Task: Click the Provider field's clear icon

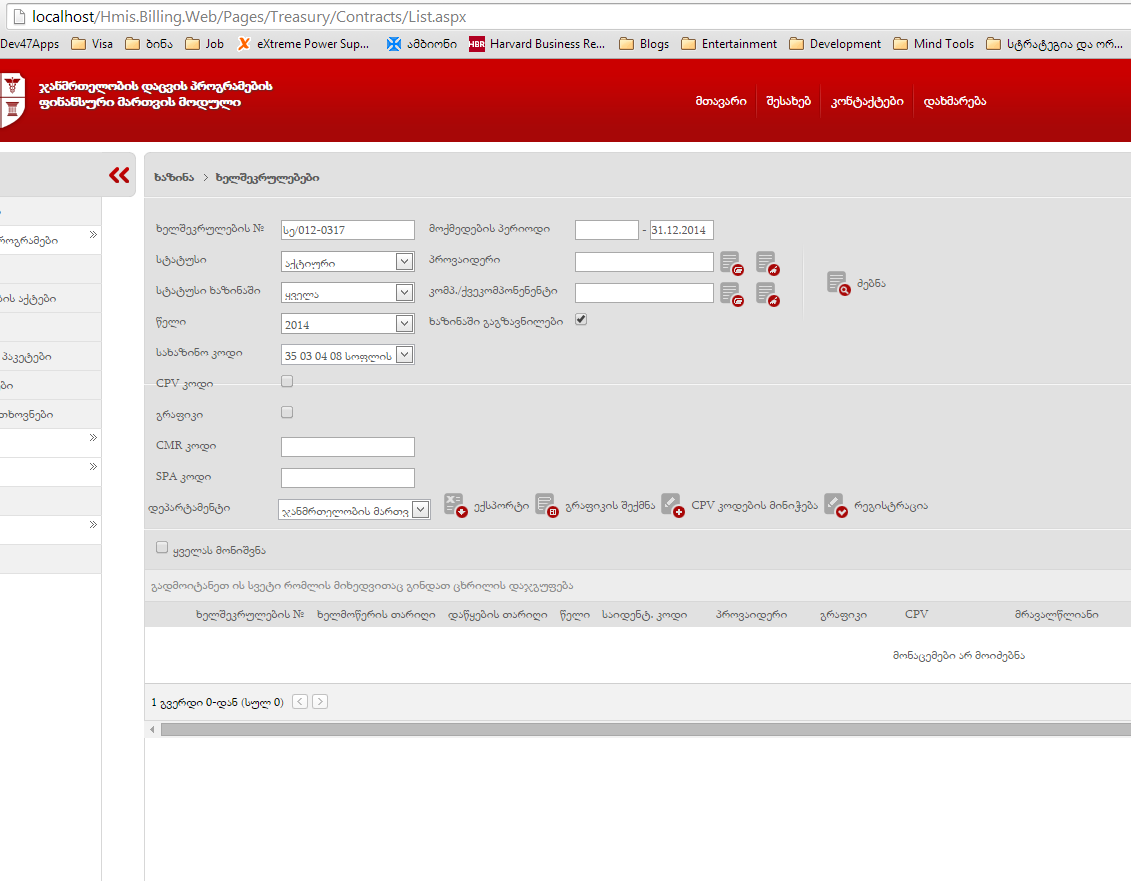Action: (x=767, y=263)
